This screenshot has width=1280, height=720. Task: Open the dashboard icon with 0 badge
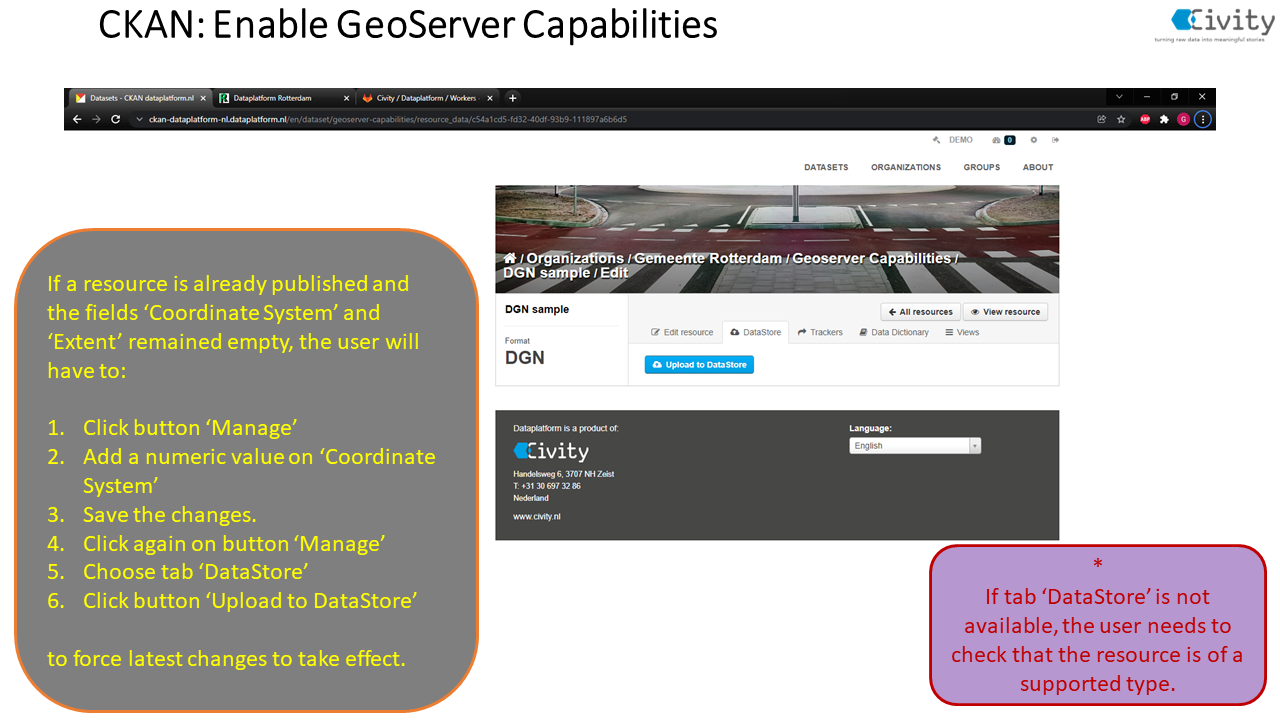1003,140
